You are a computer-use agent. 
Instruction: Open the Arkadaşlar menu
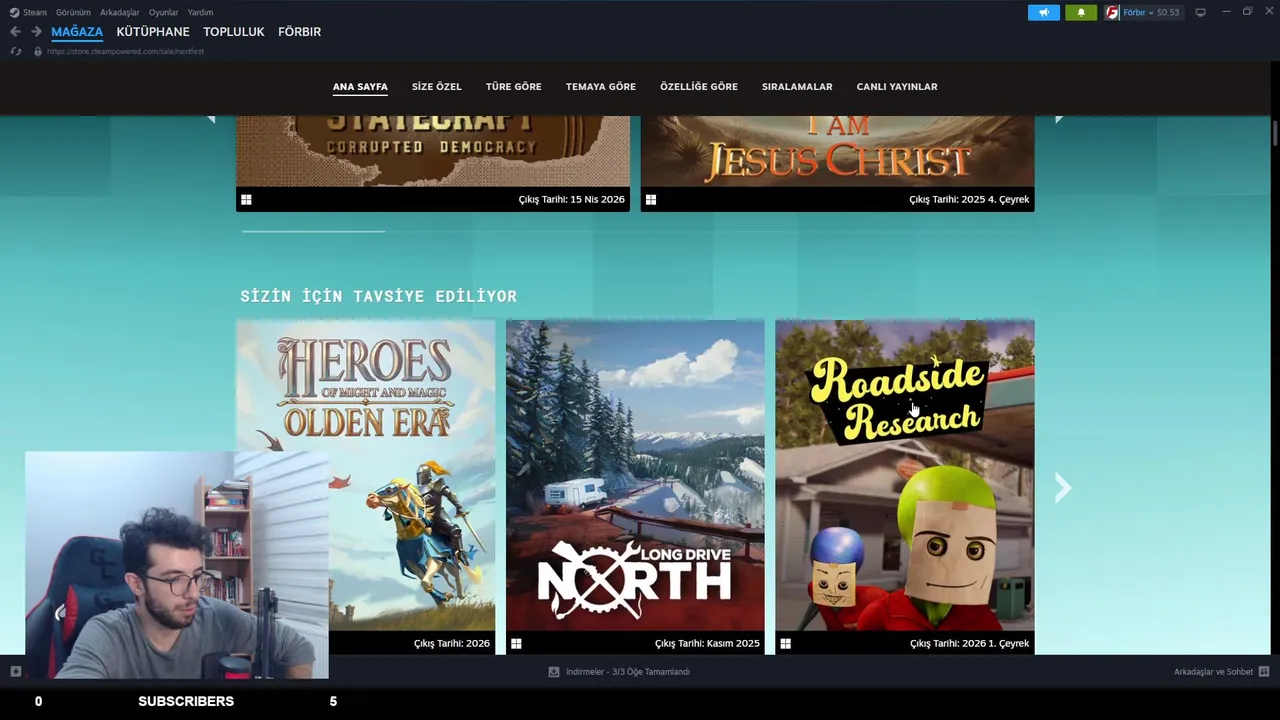(x=119, y=12)
